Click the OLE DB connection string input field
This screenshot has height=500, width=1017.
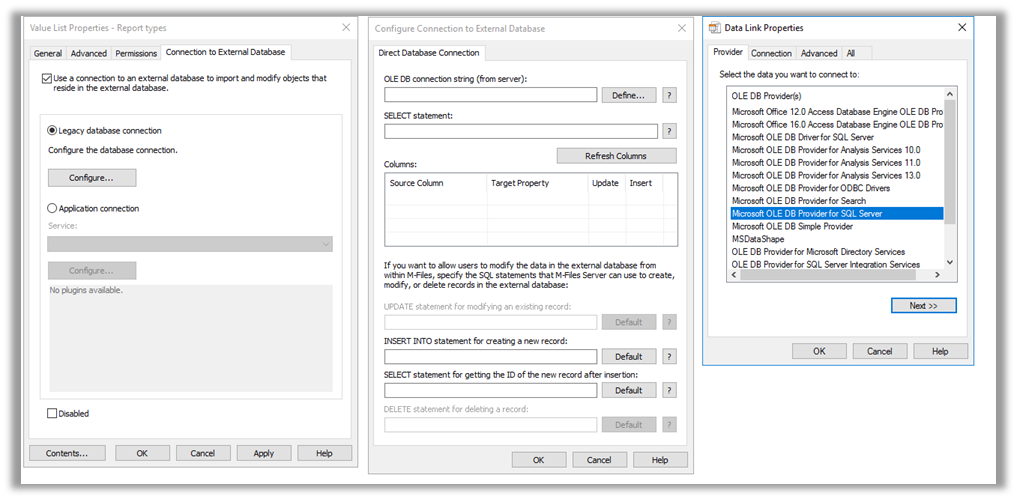tap(490, 95)
